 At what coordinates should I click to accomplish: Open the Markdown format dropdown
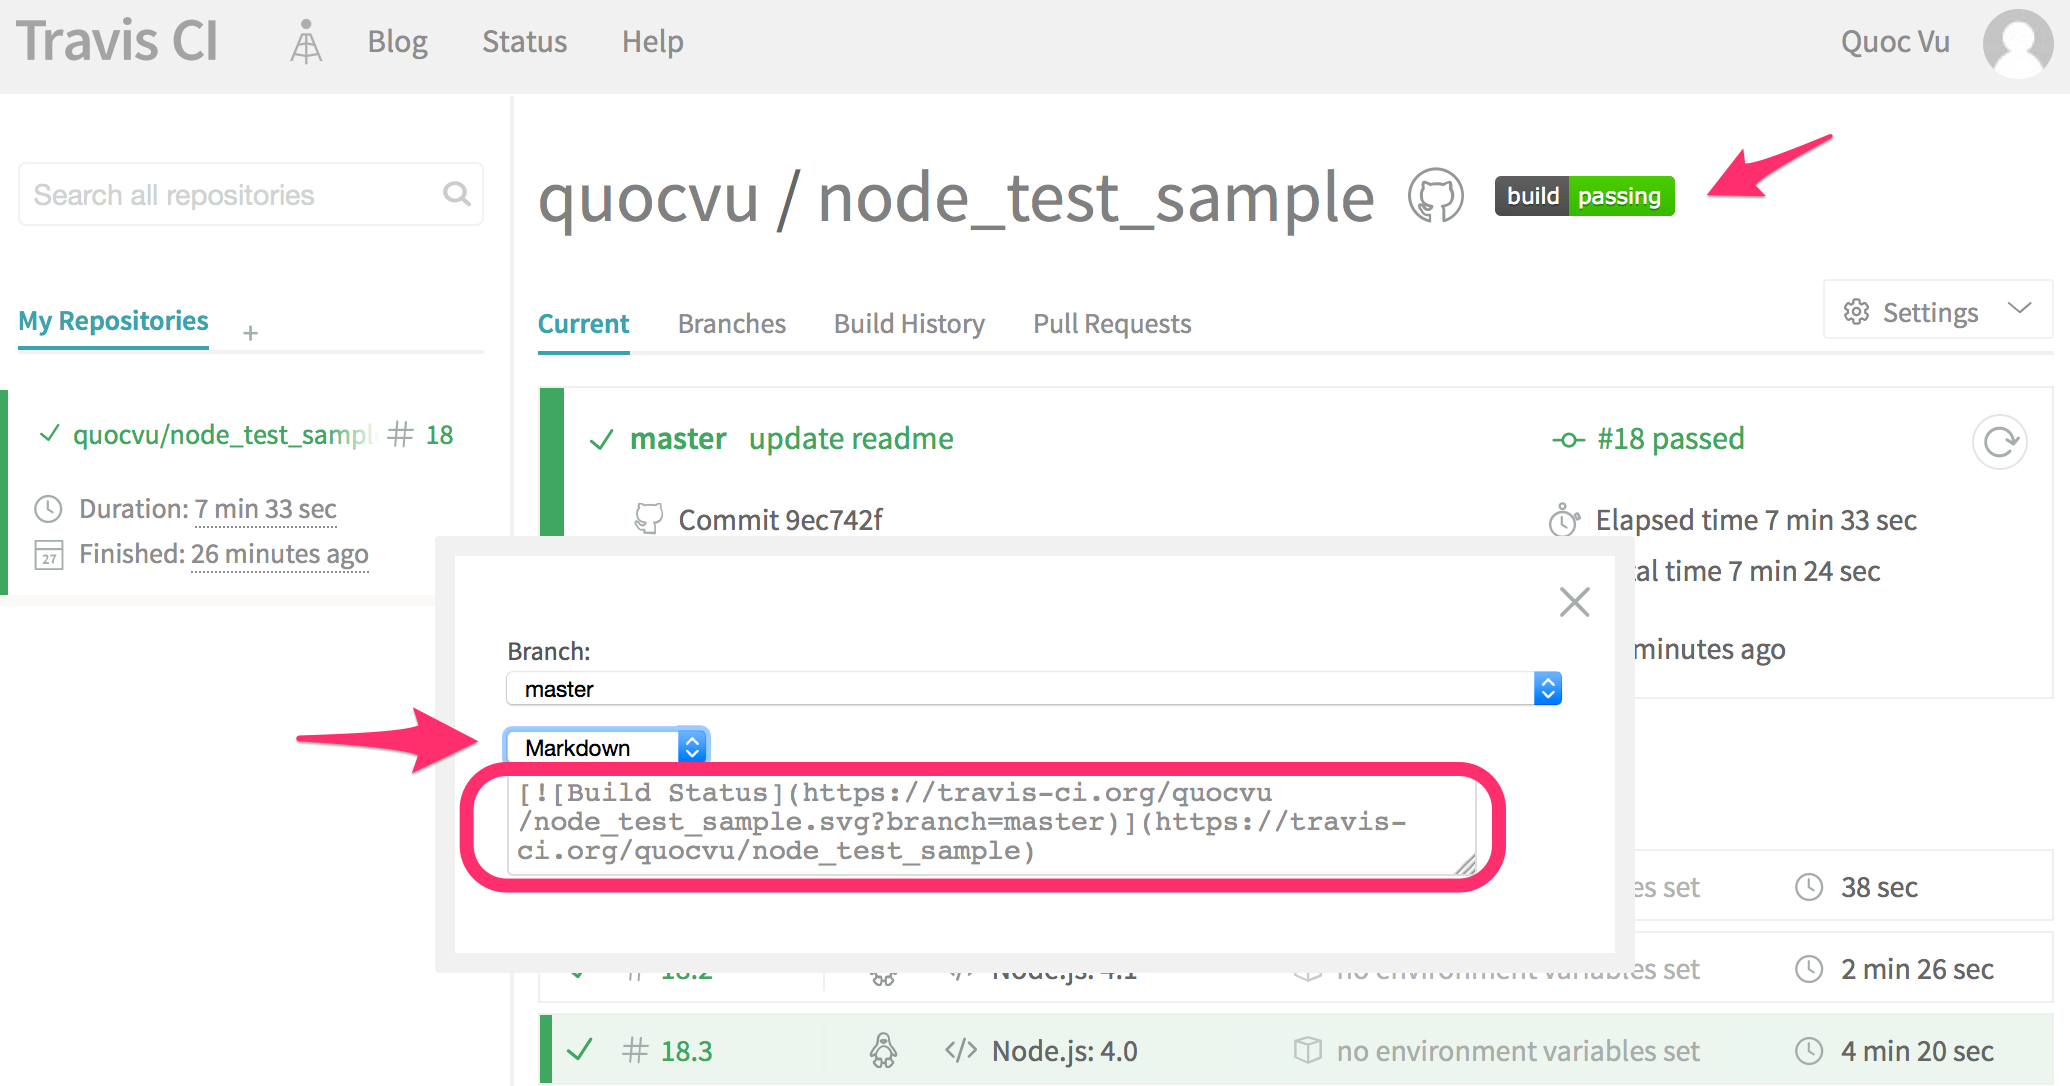(607, 747)
